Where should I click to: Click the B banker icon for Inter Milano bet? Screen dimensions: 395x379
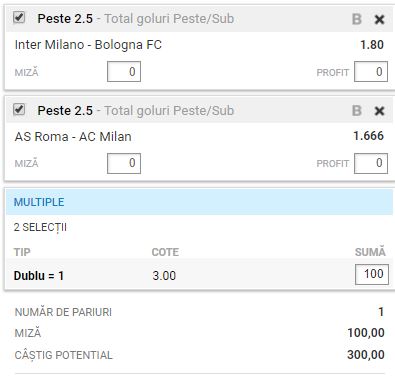[x=357, y=19]
